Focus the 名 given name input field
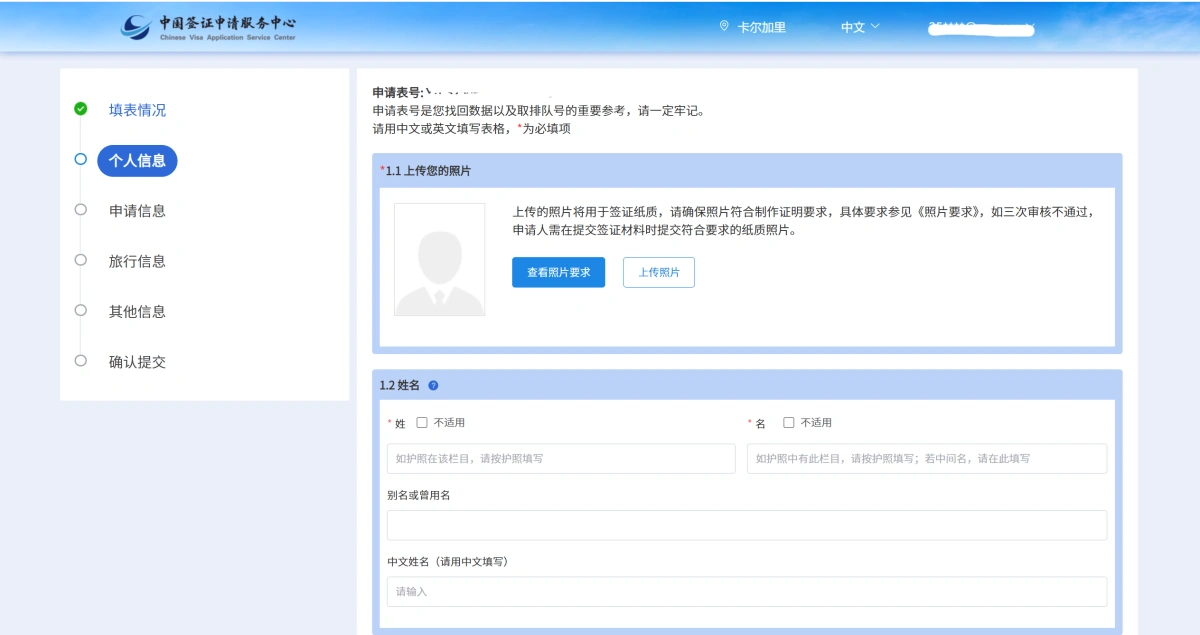Screen dimensions: 1200x635 [926, 458]
